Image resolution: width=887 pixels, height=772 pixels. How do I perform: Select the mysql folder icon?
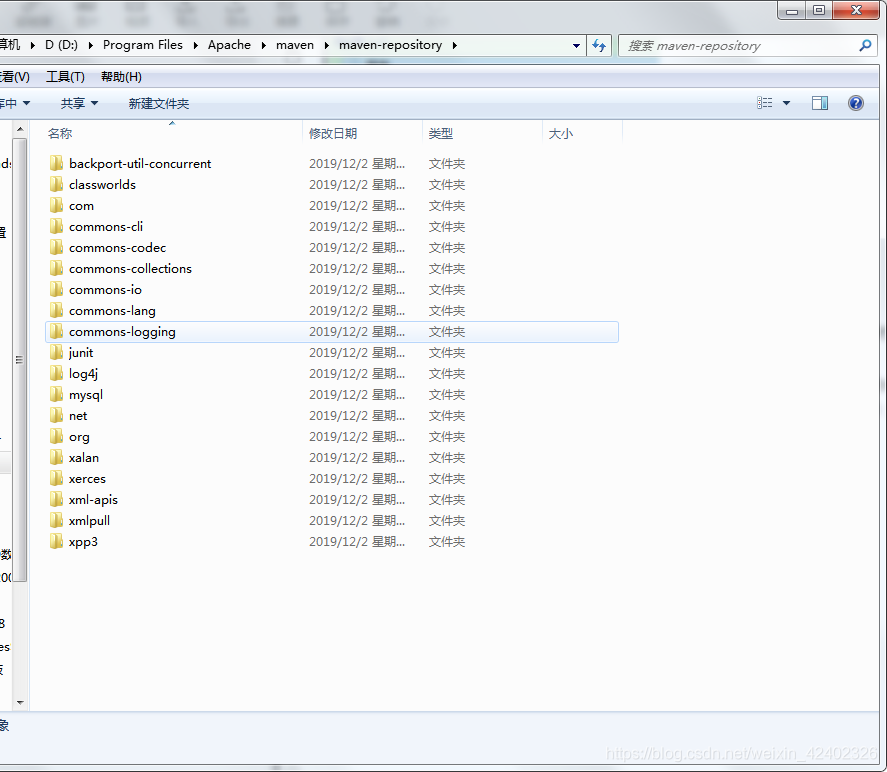point(57,395)
